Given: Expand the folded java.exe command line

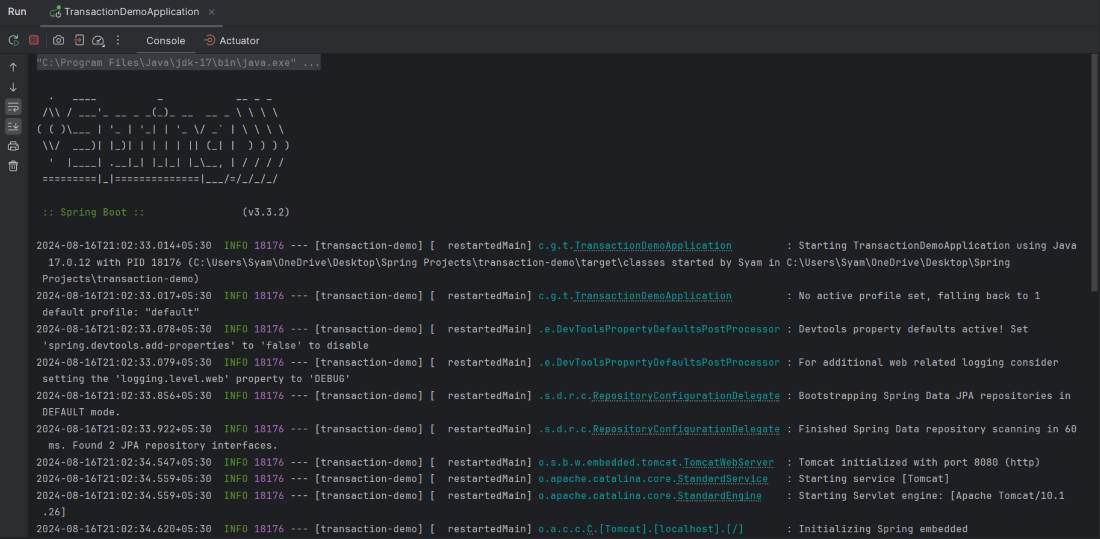Looking at the screenshot, I should (178, 63).
